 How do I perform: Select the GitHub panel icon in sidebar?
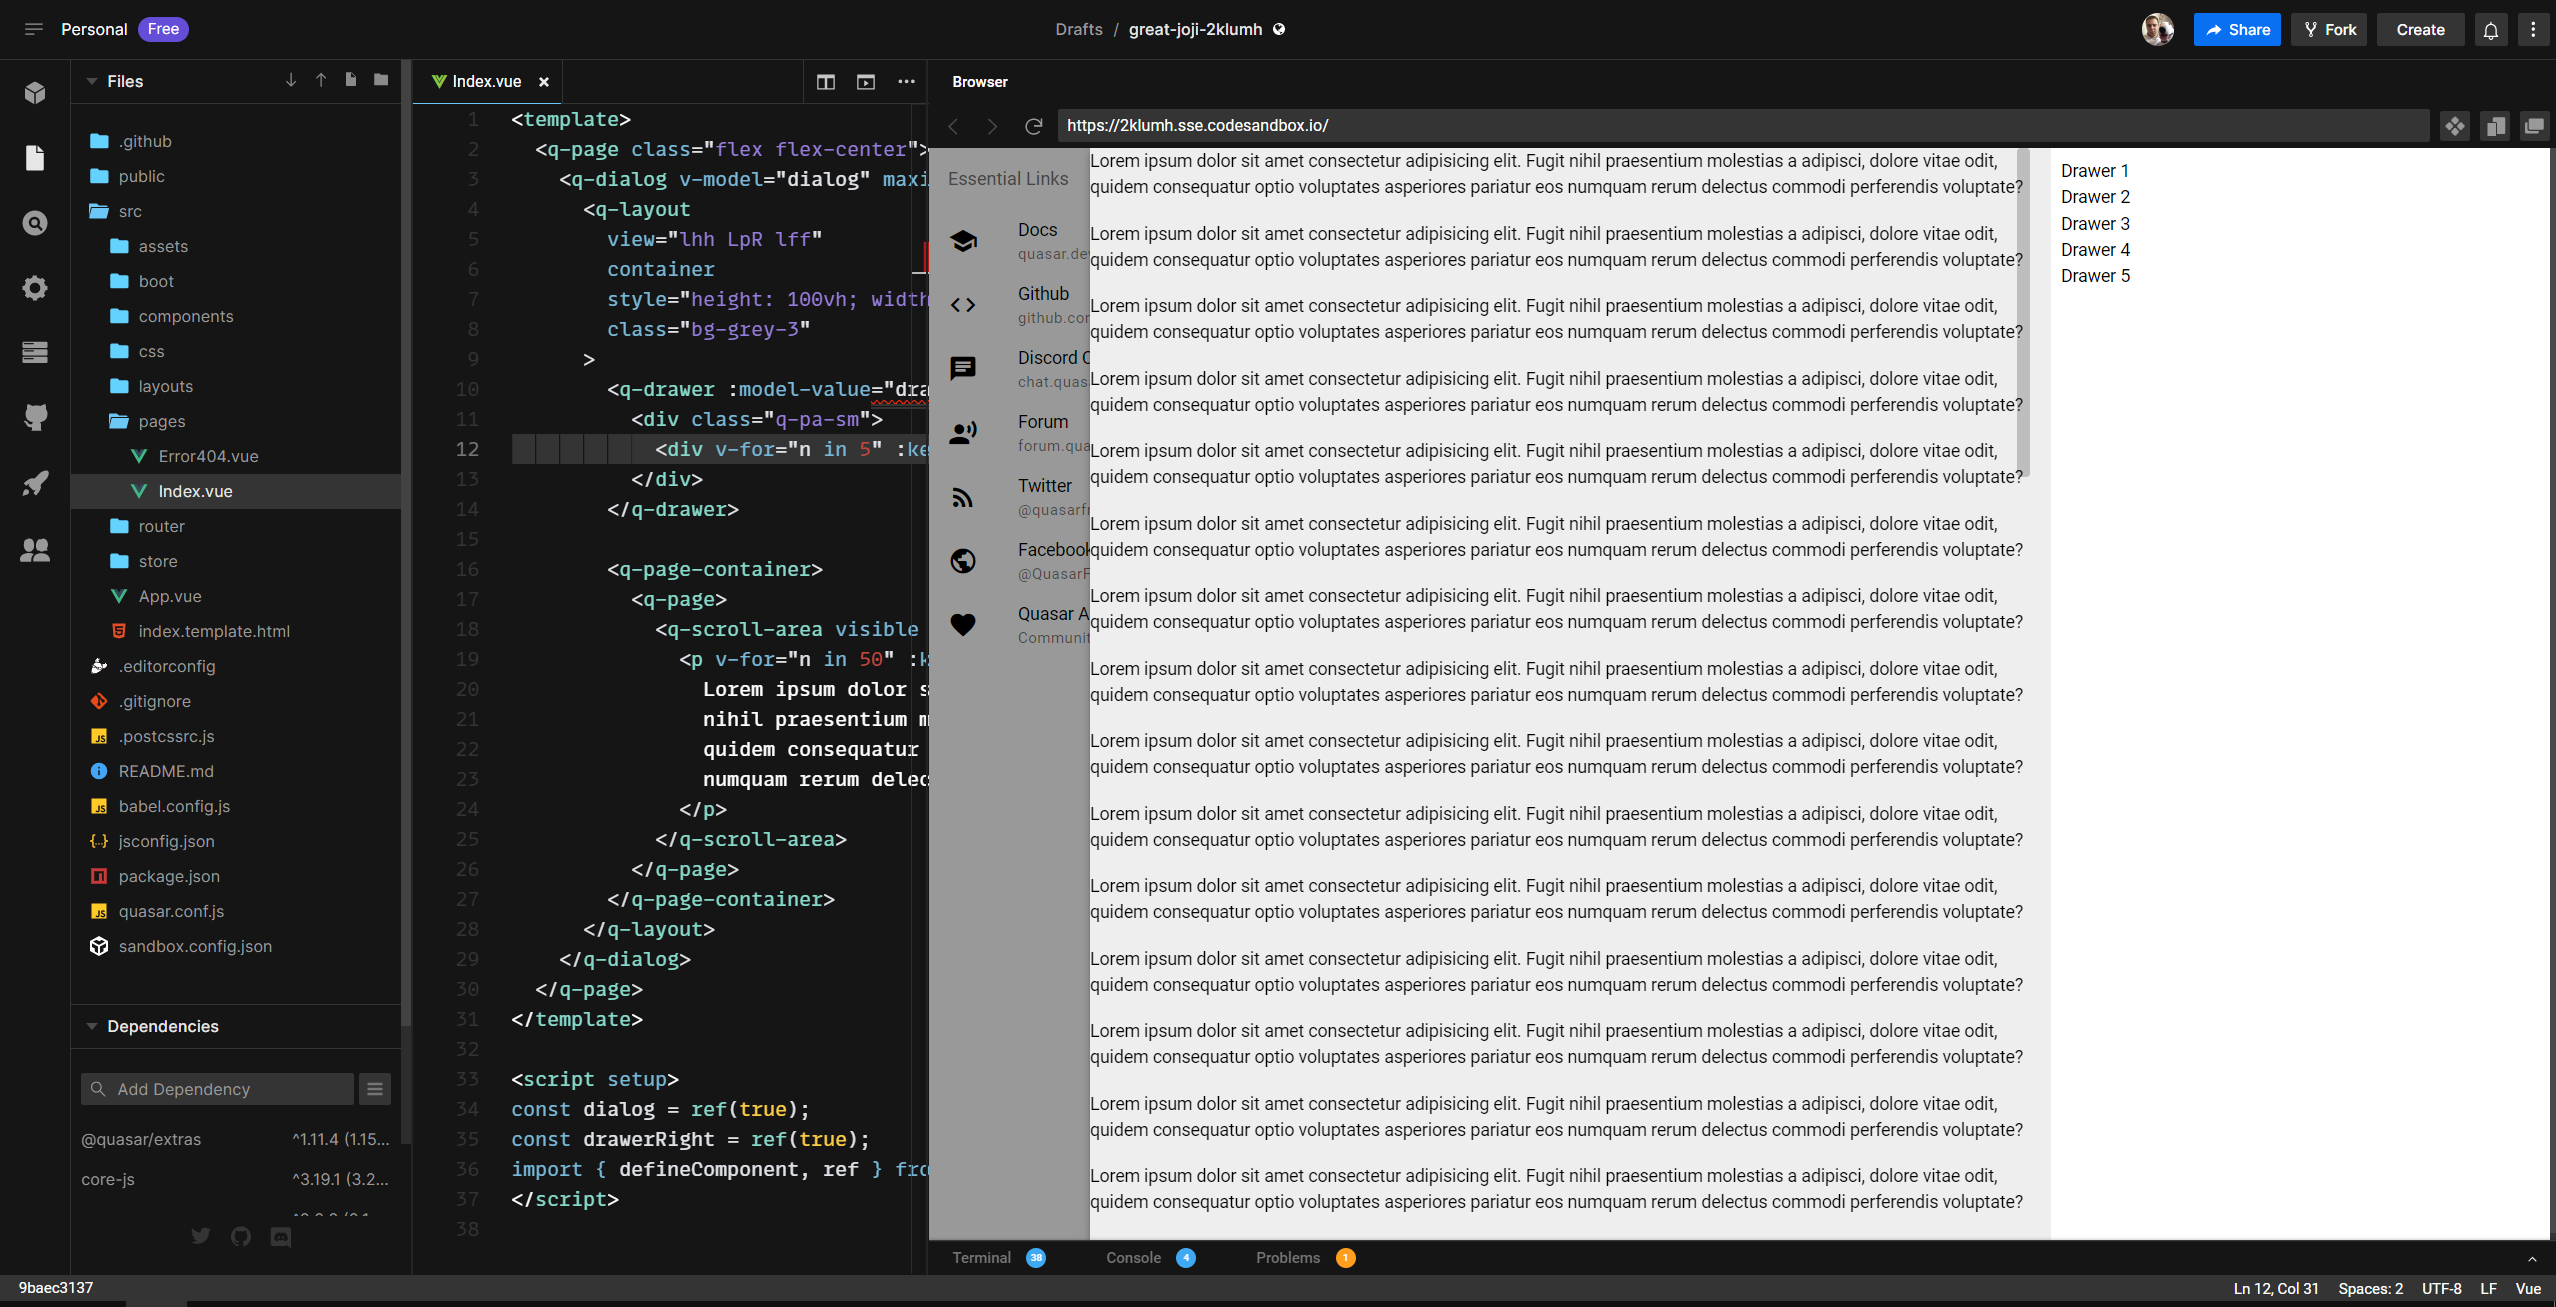click(35, 417)
